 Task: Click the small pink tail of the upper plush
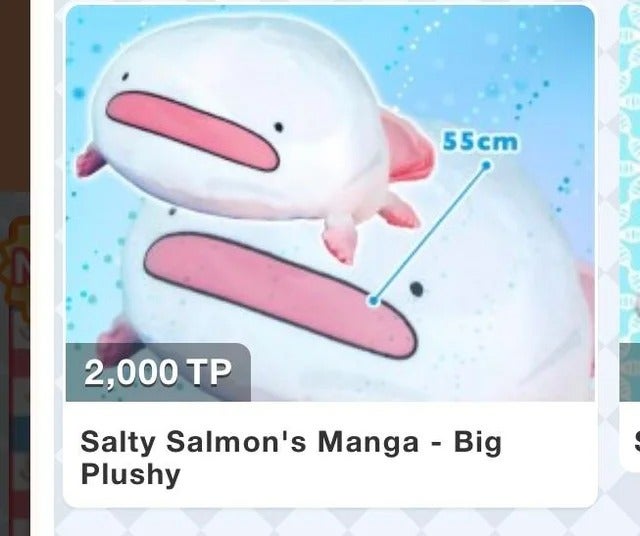pyautogui.click(x=91, y=161)
